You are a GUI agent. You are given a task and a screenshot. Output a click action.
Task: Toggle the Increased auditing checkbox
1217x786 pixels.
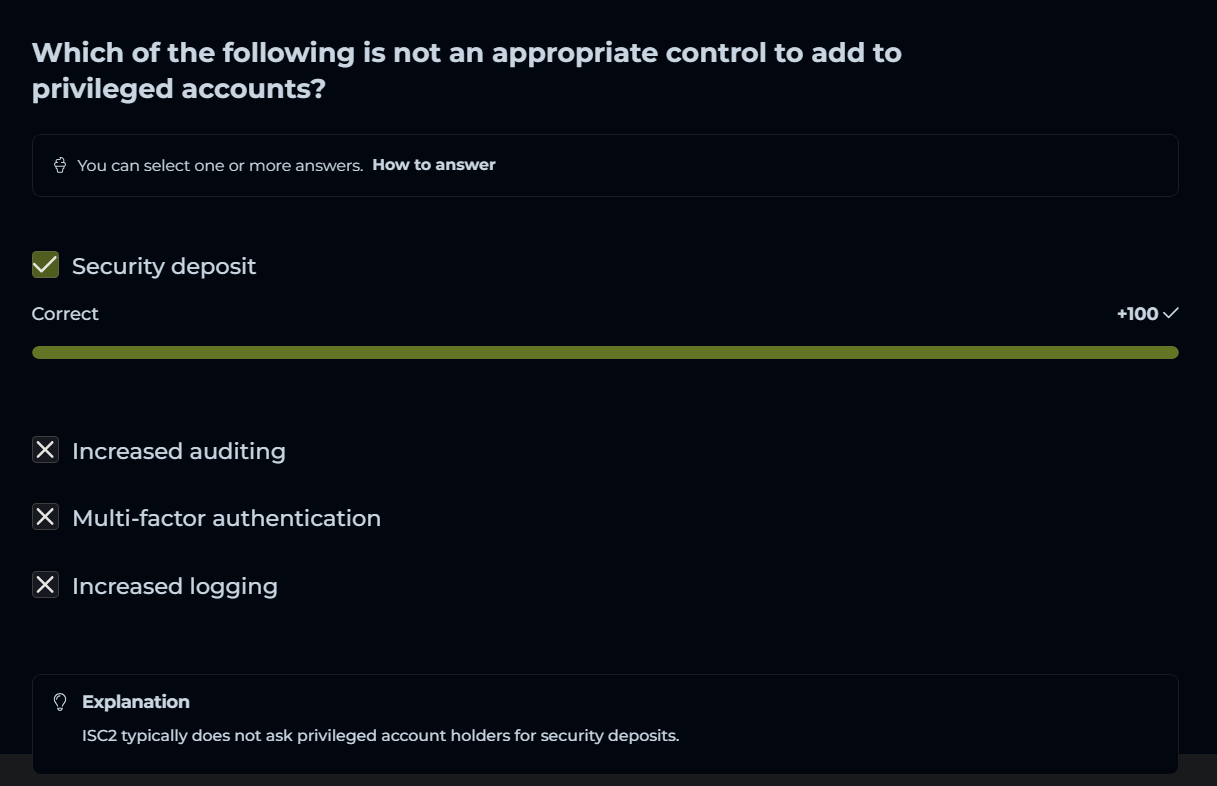tap(46, 450)
